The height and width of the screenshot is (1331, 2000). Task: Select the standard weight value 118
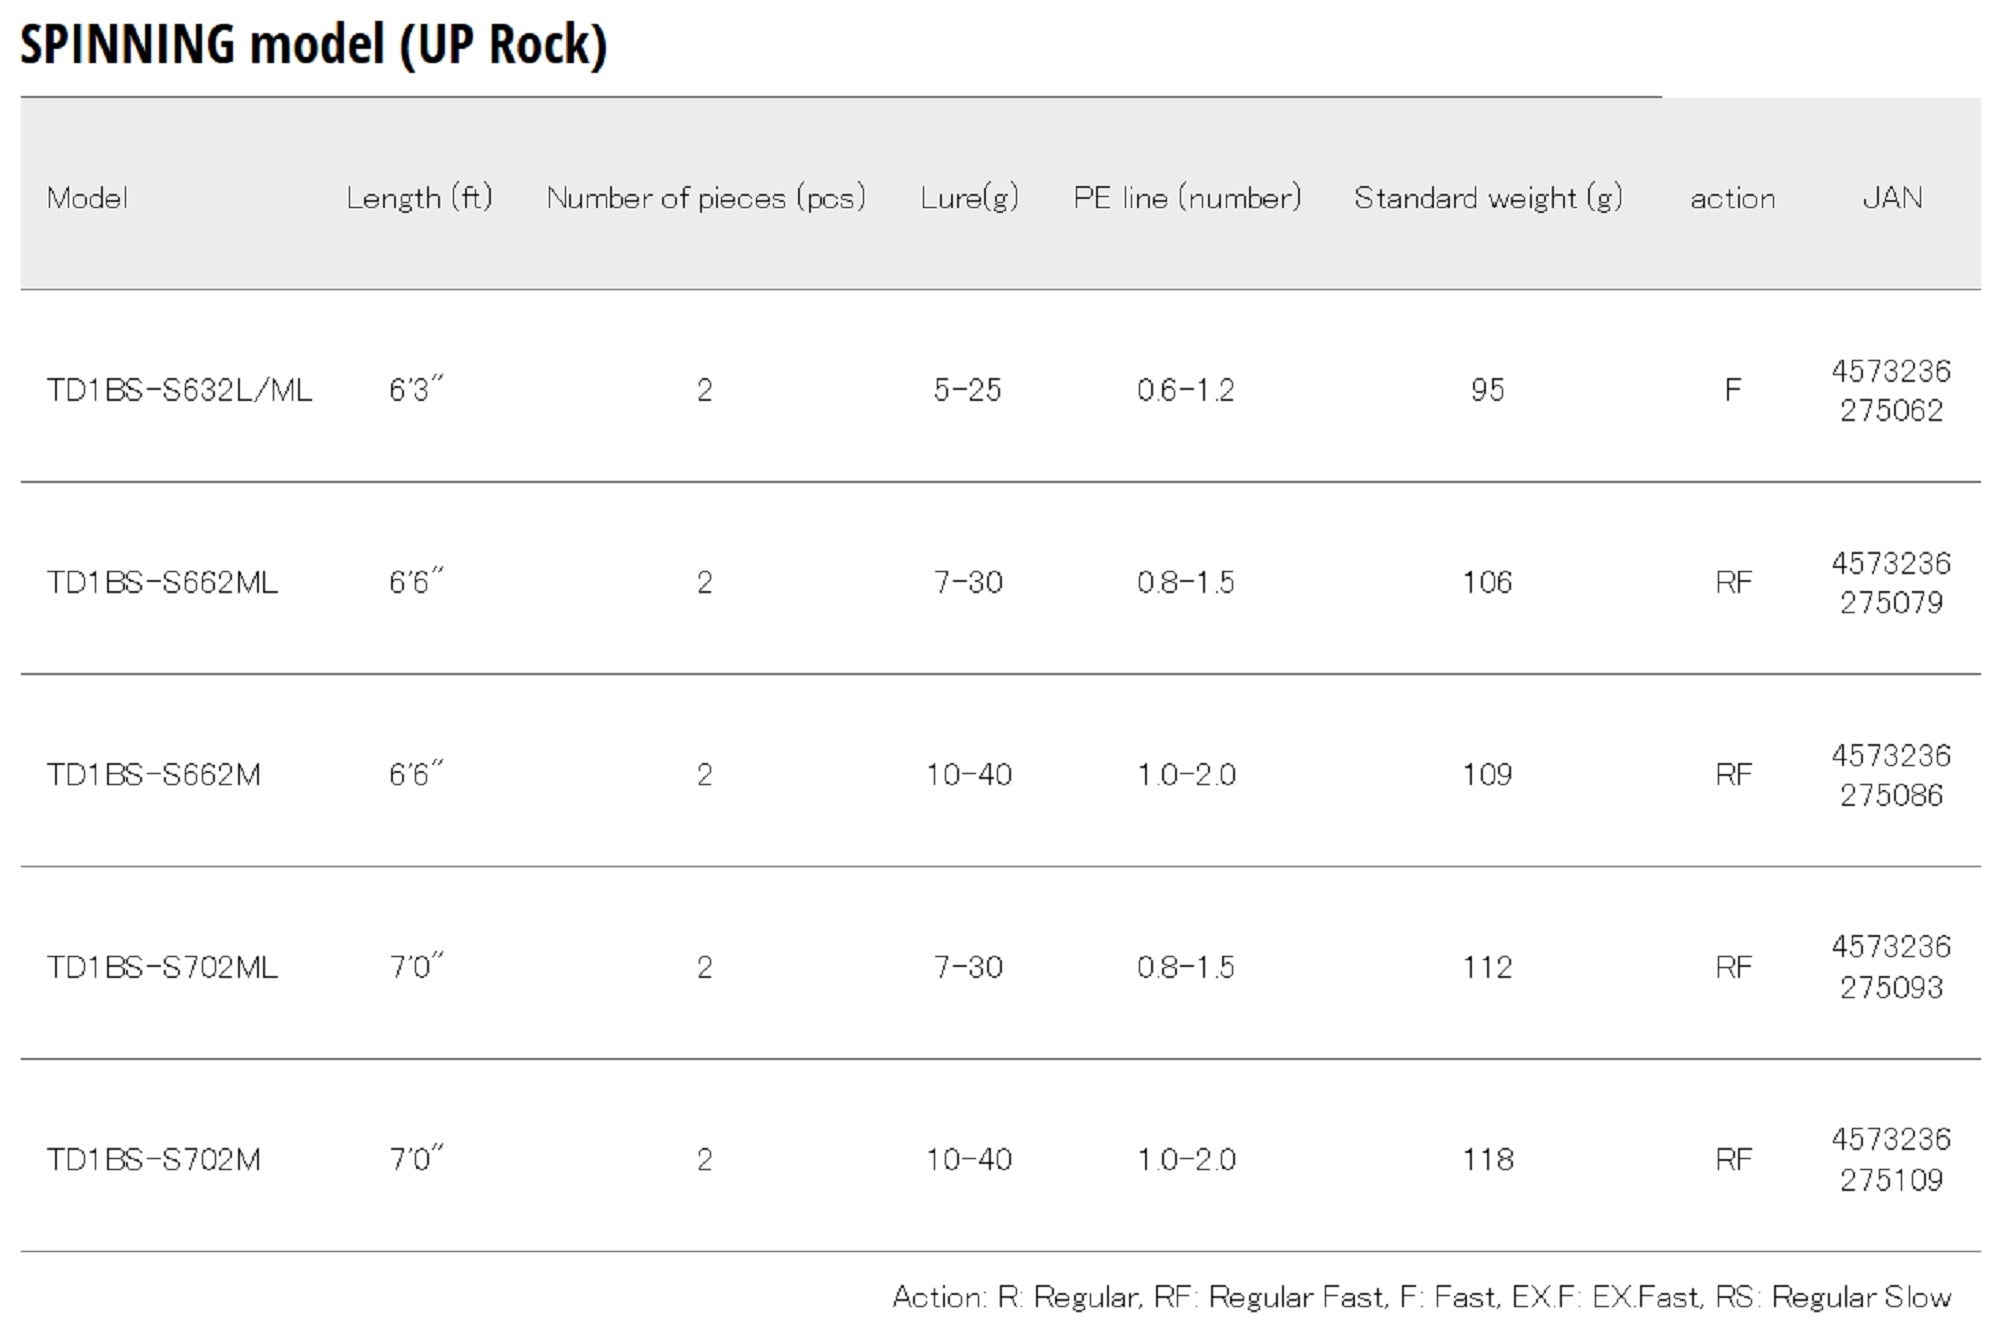tap(1487, 1160)
